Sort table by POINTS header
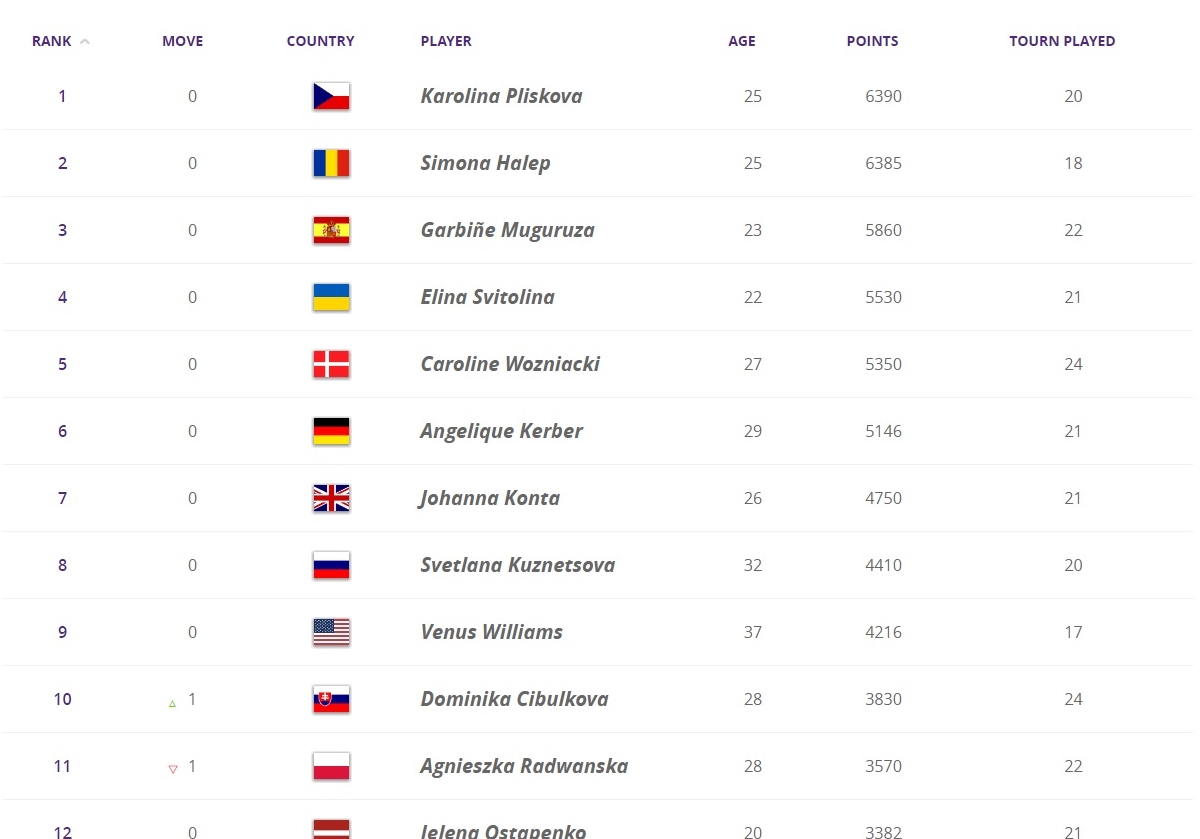Viewport: 1200px width, 839px height. 872,41
